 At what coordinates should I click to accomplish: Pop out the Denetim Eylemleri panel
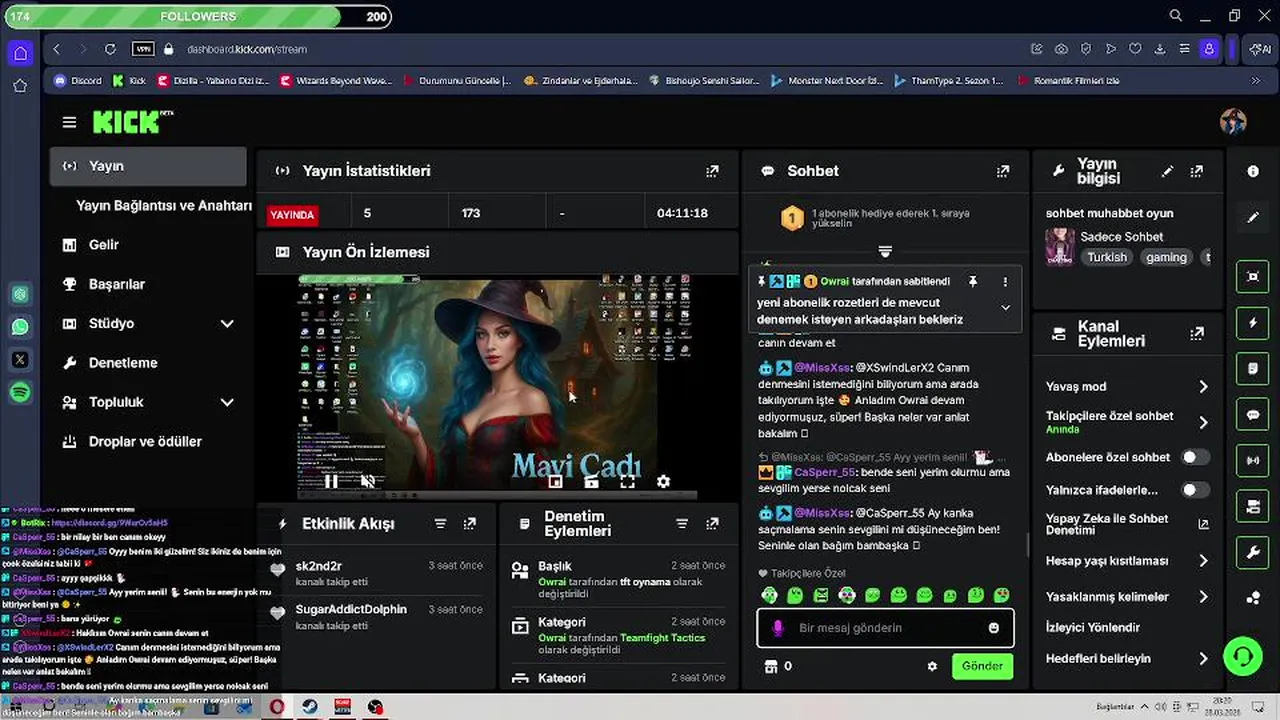[712, 523]
